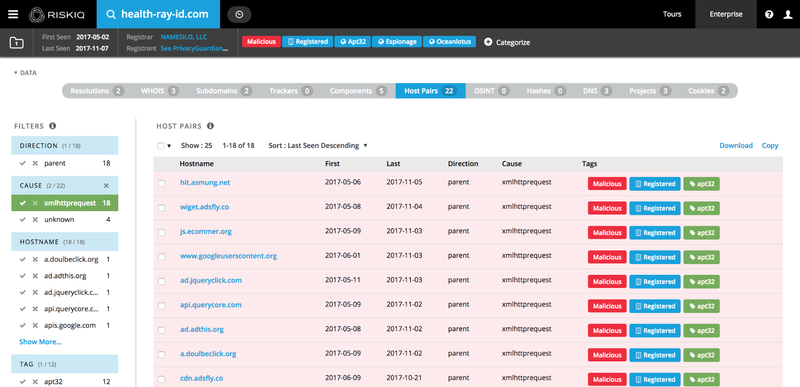Open the help question mark icon
Viewport: 800px width, 387px height.
pyautogui.click(x=769, y=14)
